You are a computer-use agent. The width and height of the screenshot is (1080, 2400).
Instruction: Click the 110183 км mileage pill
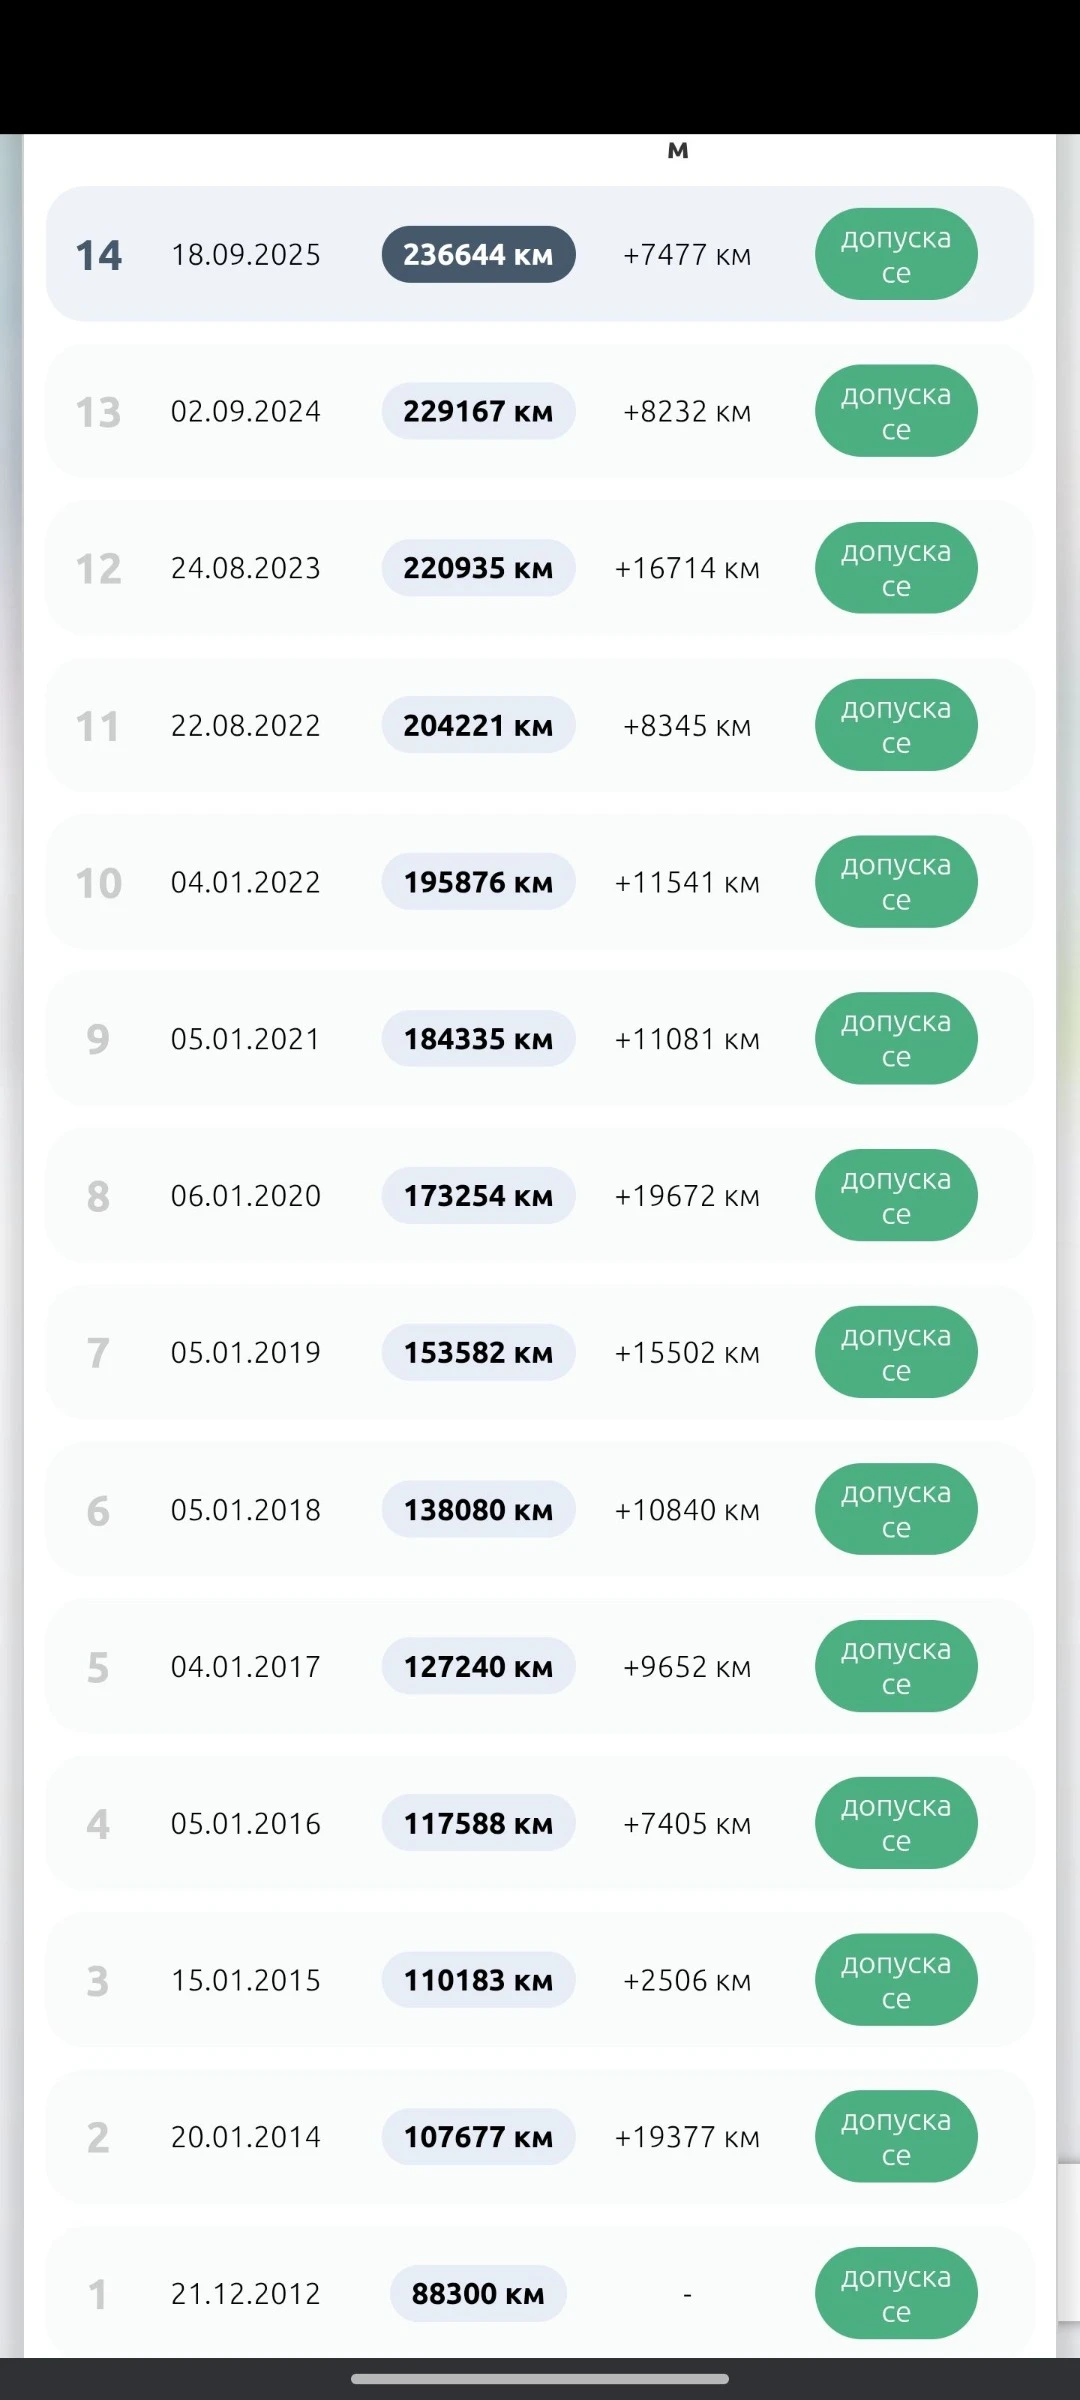[x=478, y=1980]
